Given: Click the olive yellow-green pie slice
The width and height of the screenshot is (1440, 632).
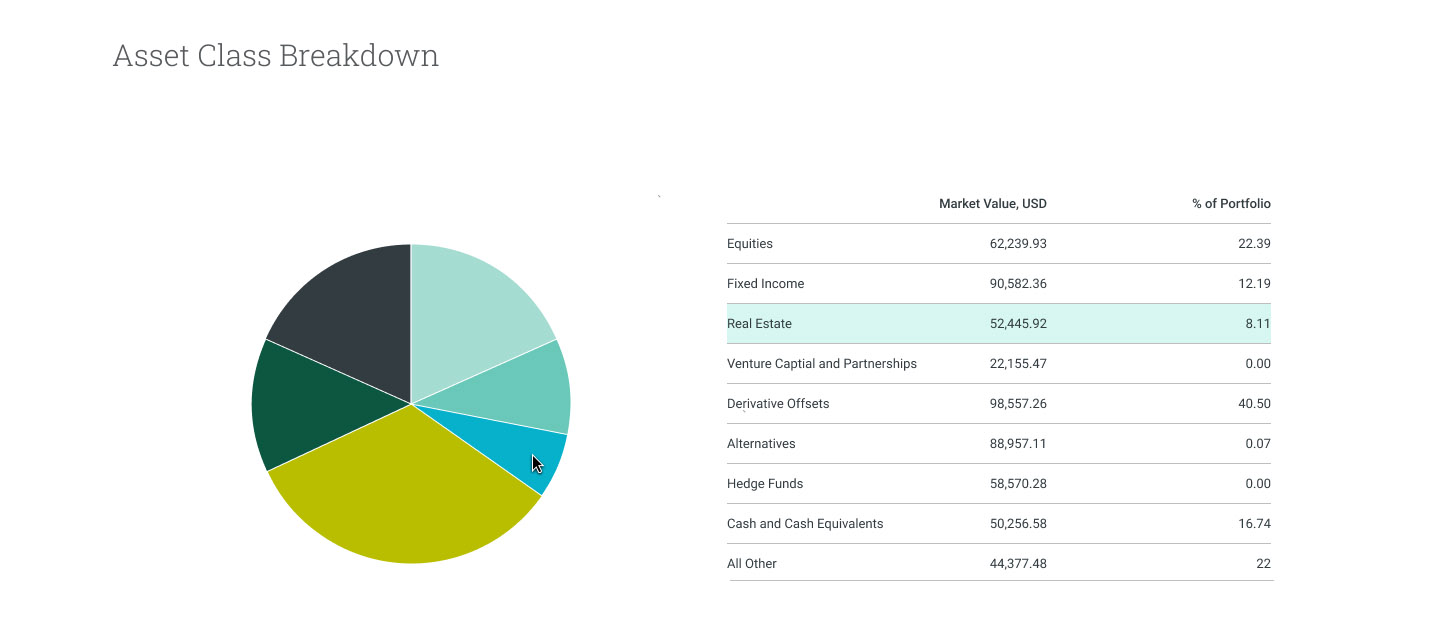Looking at the screenshot, I should pos(405,490).
